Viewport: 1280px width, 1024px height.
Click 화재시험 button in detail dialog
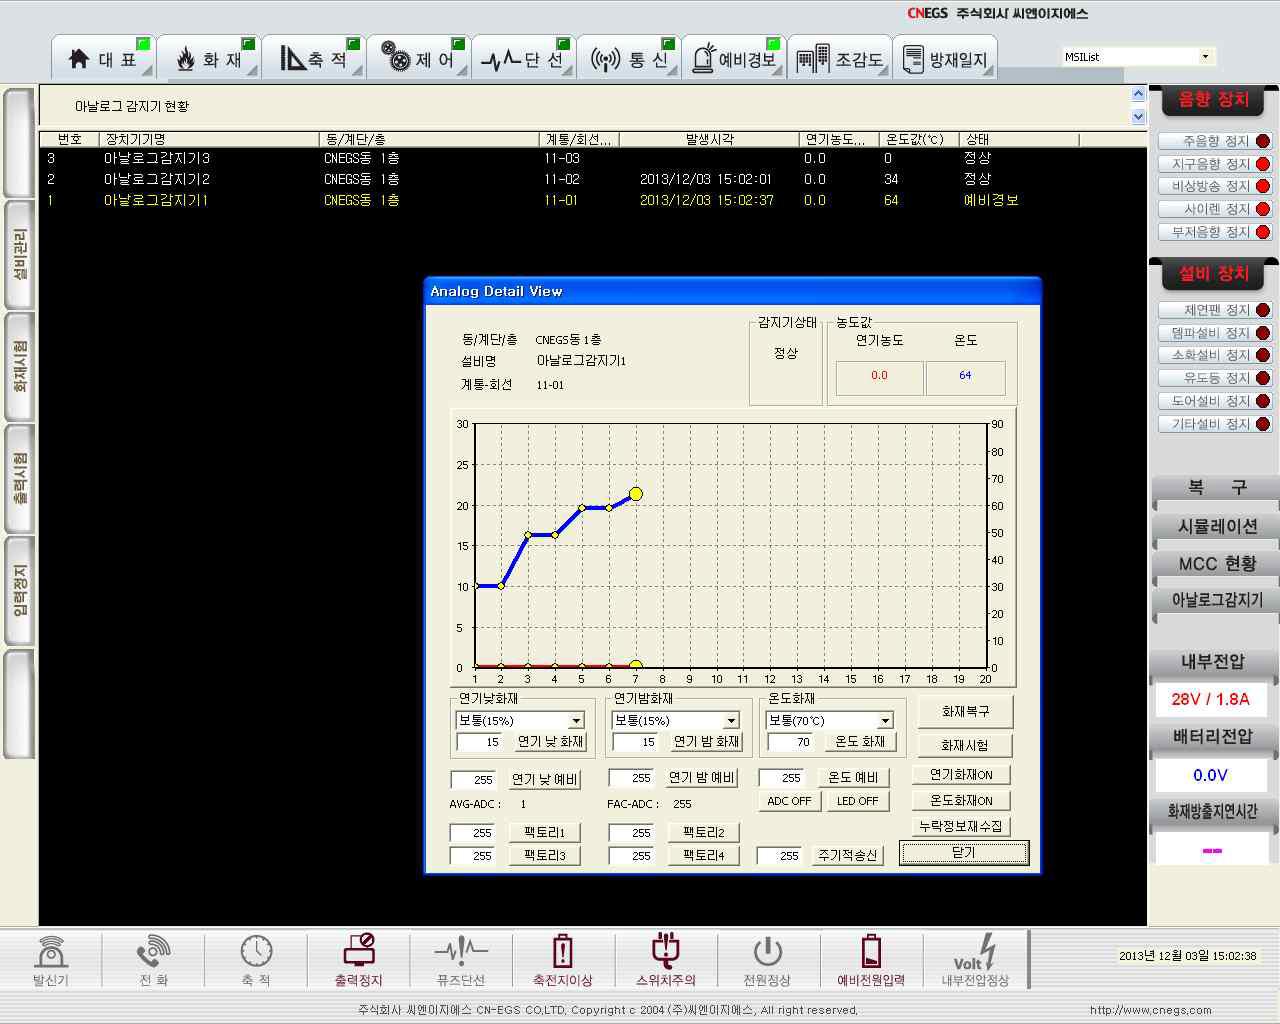pos(964,745)
